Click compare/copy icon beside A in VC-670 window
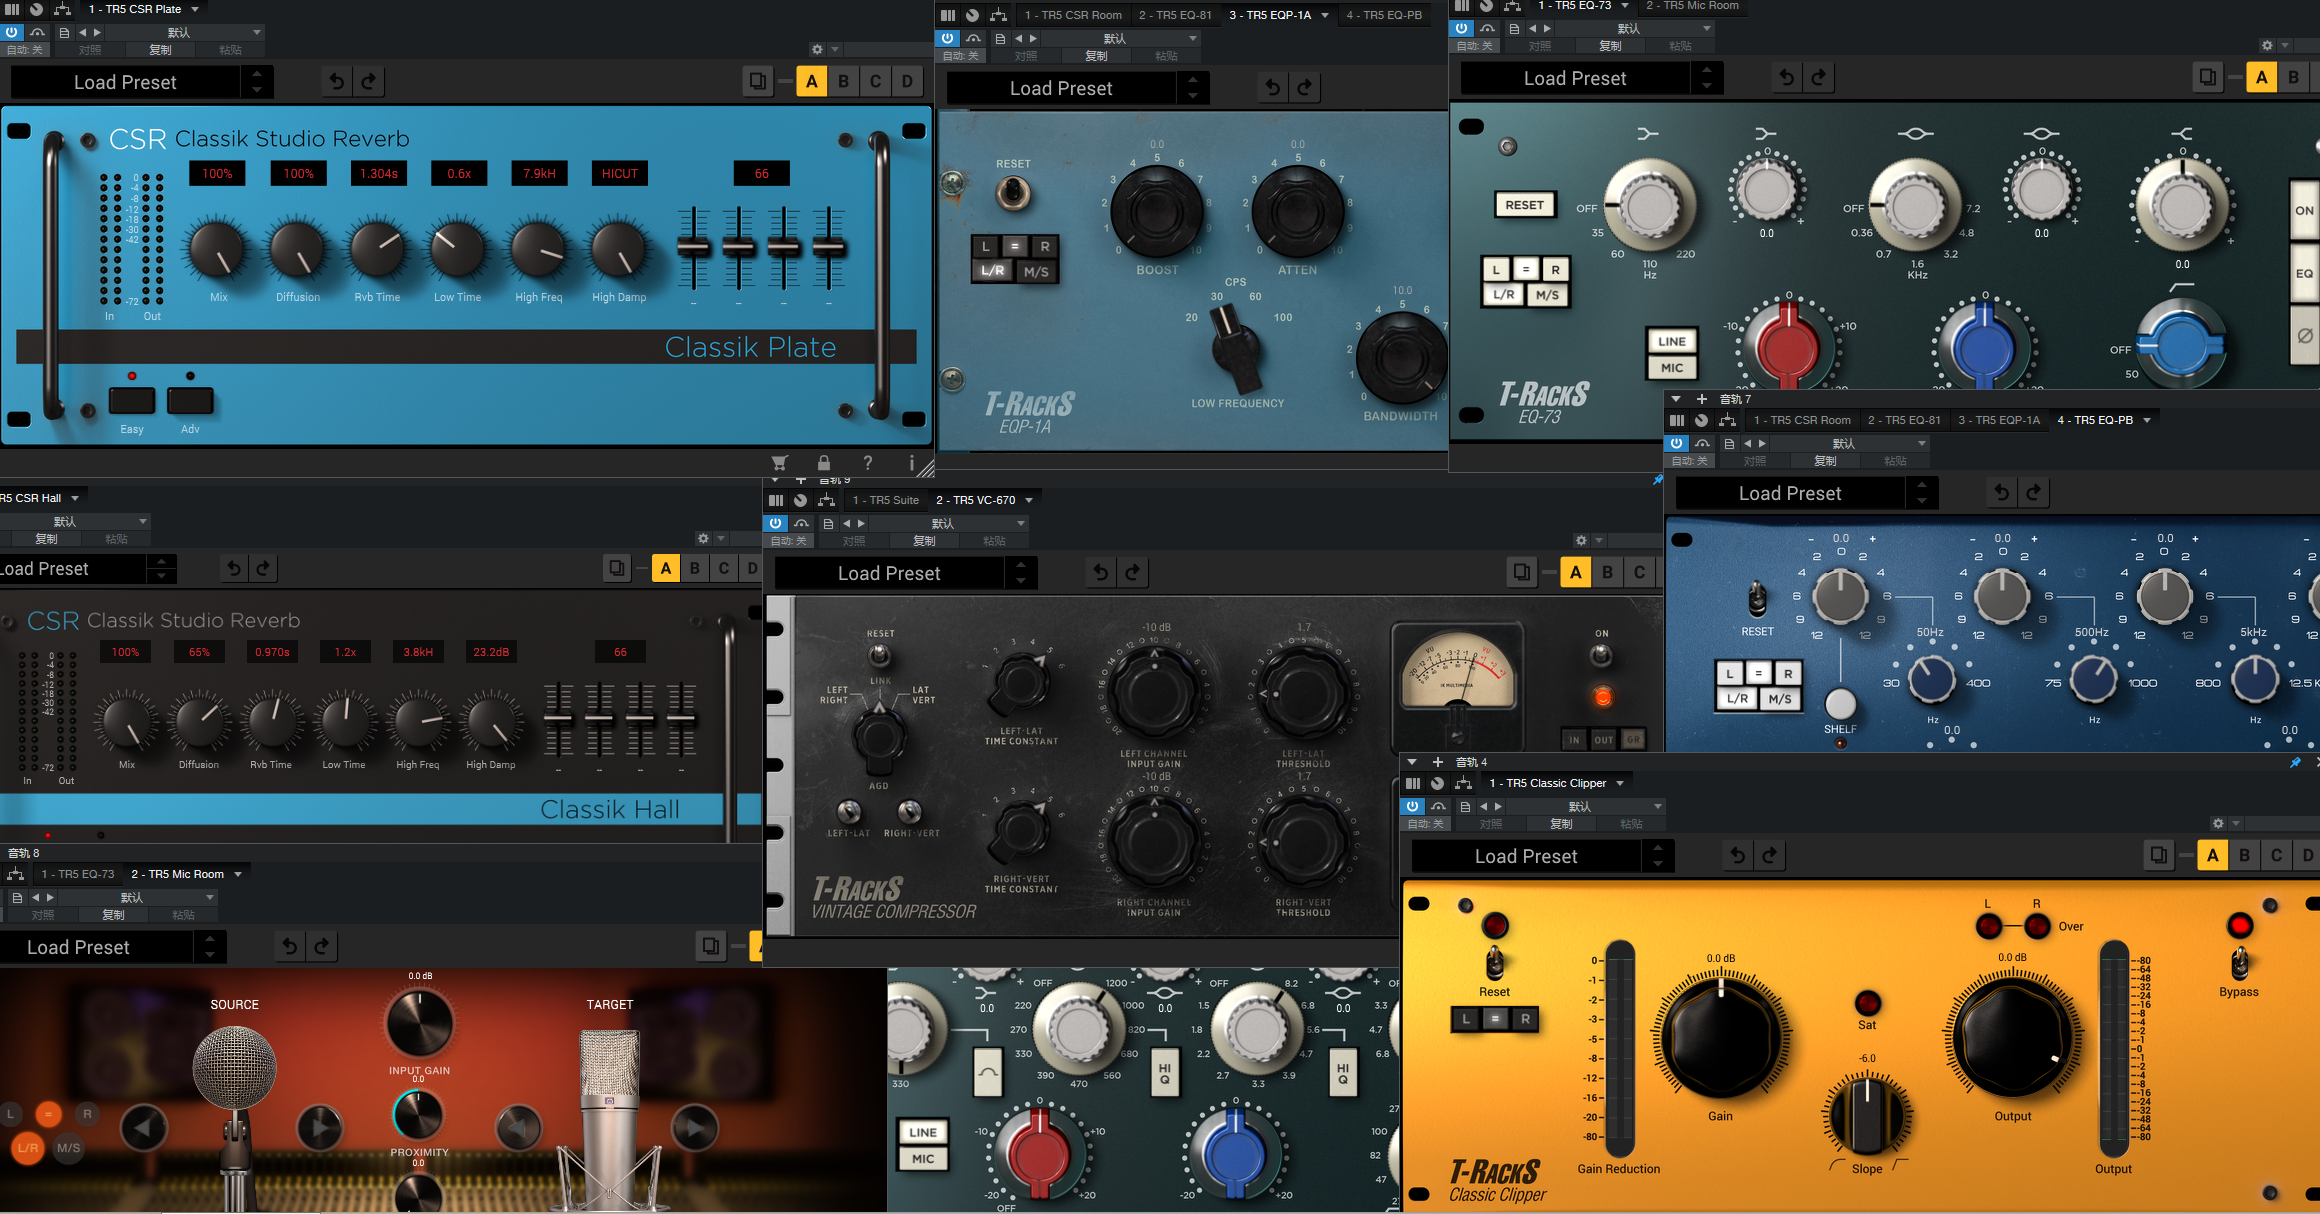Viewport: 2320px width, 1214px height. tap(1522, 573)
